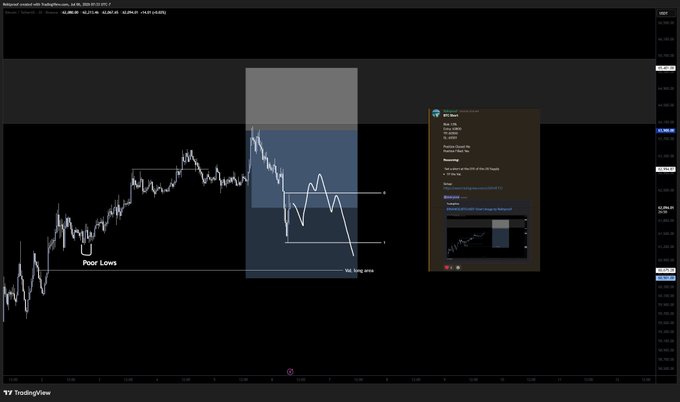Select the lower horizontal line labeled 1
This screenshot has height=402, width=680.
pyautogui.click(x=334, y=242)
